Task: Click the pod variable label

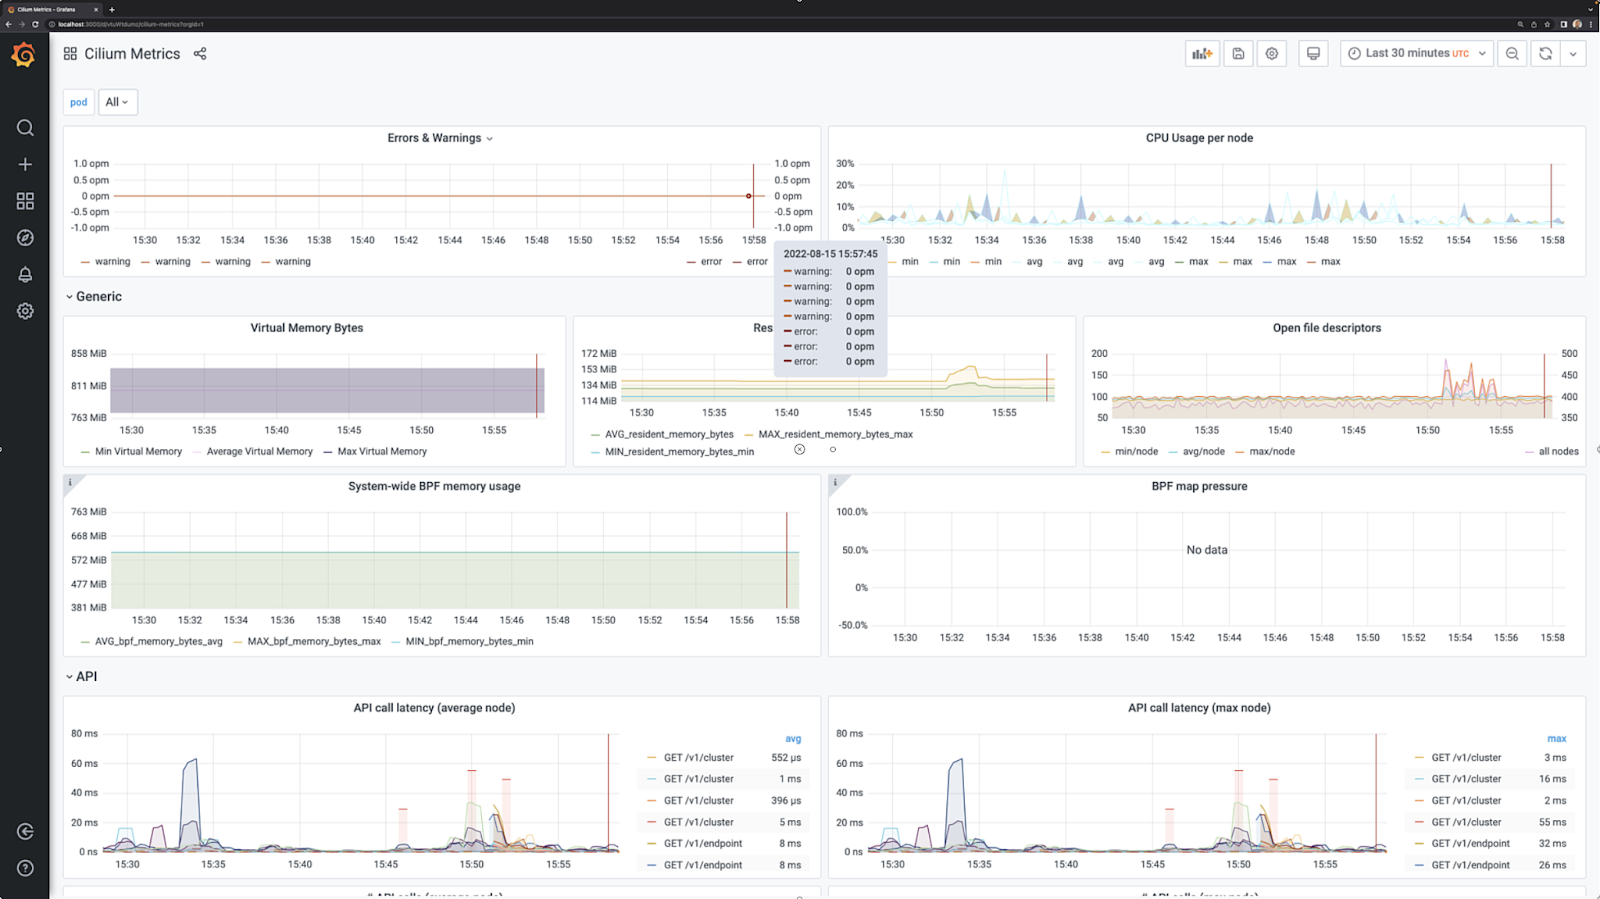Action: 79,102
